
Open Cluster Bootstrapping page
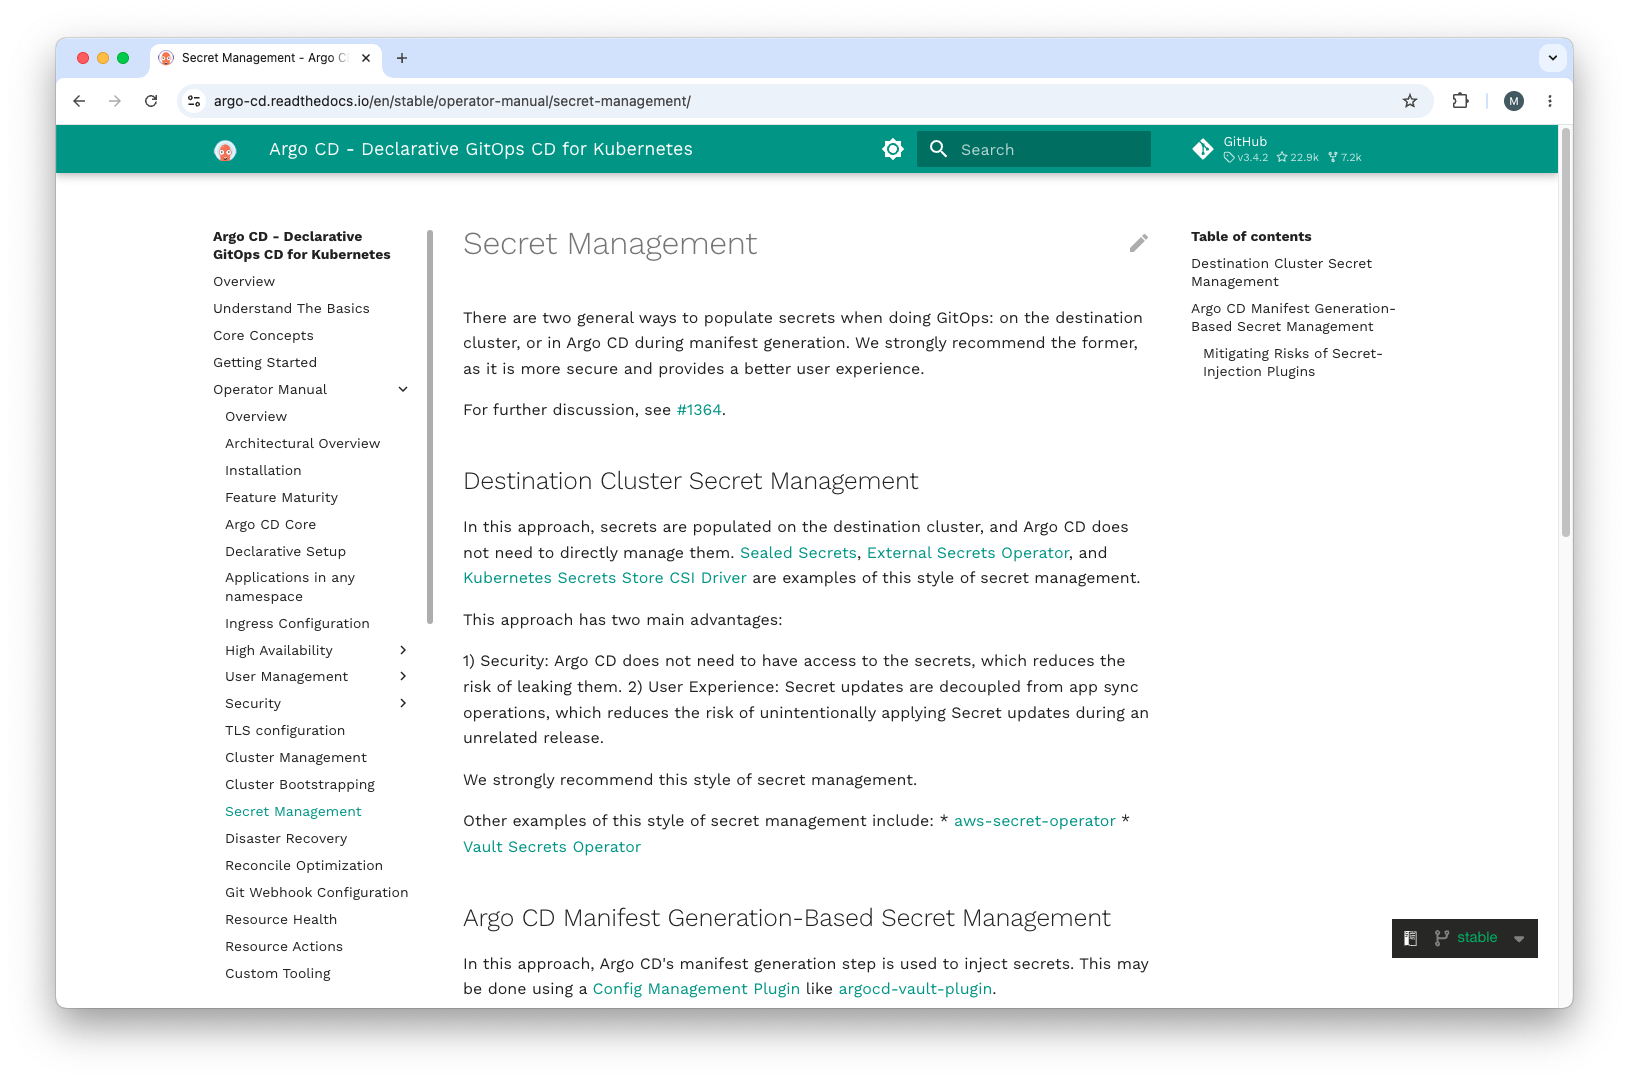pyautogui.click(x=300, y=784)
